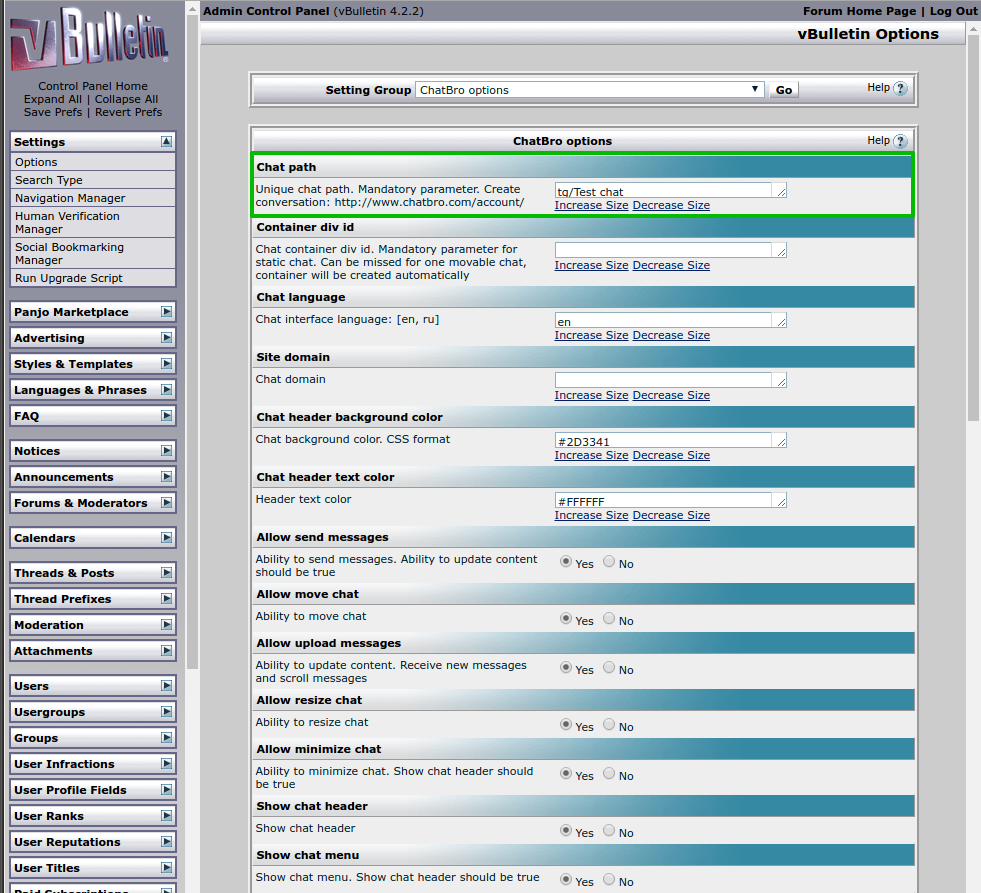Click Container div id text field

coord(670,250)
